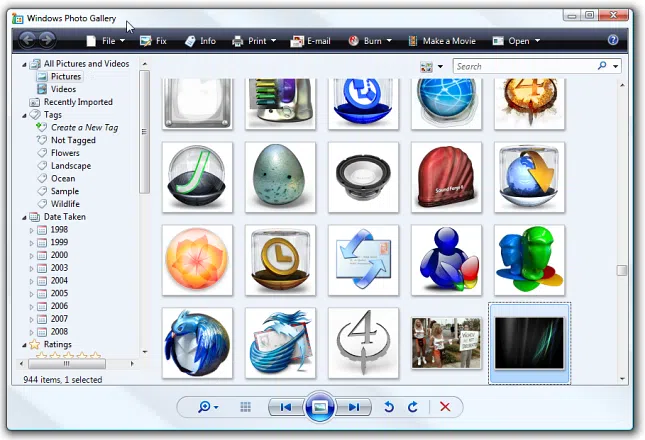
Task: Click Make a Movie
Action: coord(442,41)
